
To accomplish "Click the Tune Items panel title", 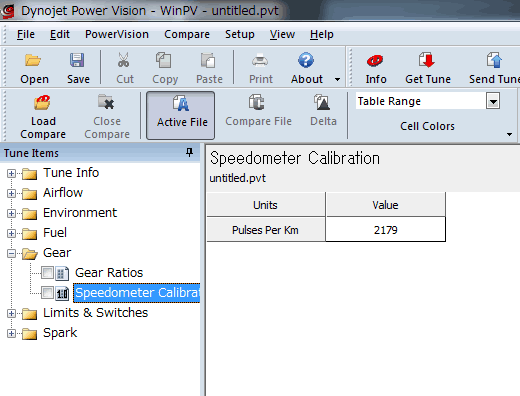I will click(31, 153).
